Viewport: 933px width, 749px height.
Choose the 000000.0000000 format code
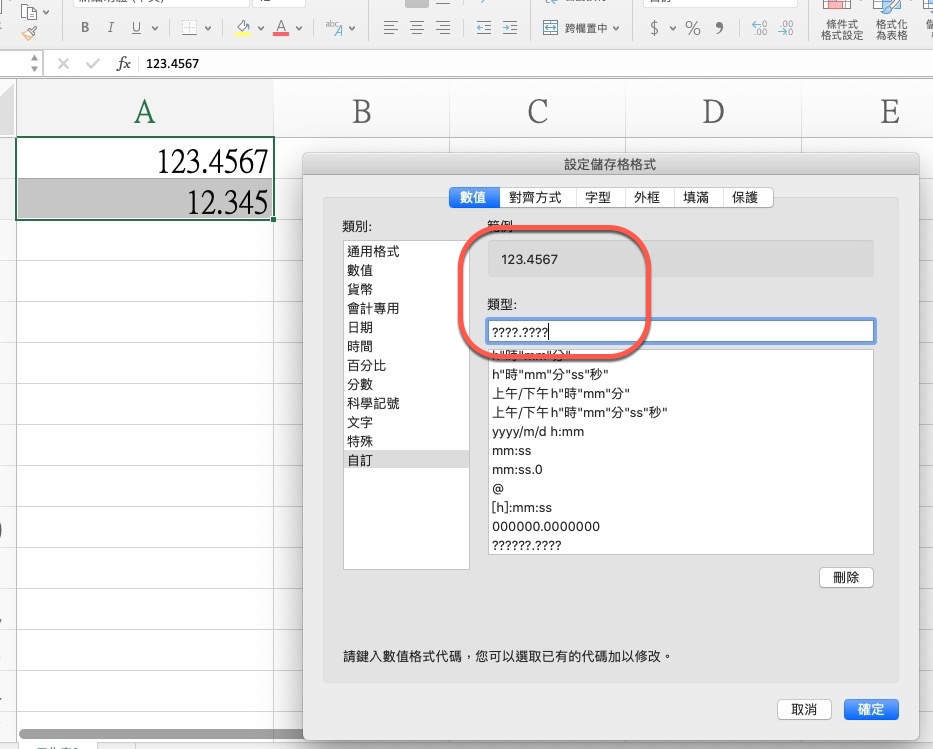[x=546, y=526]
